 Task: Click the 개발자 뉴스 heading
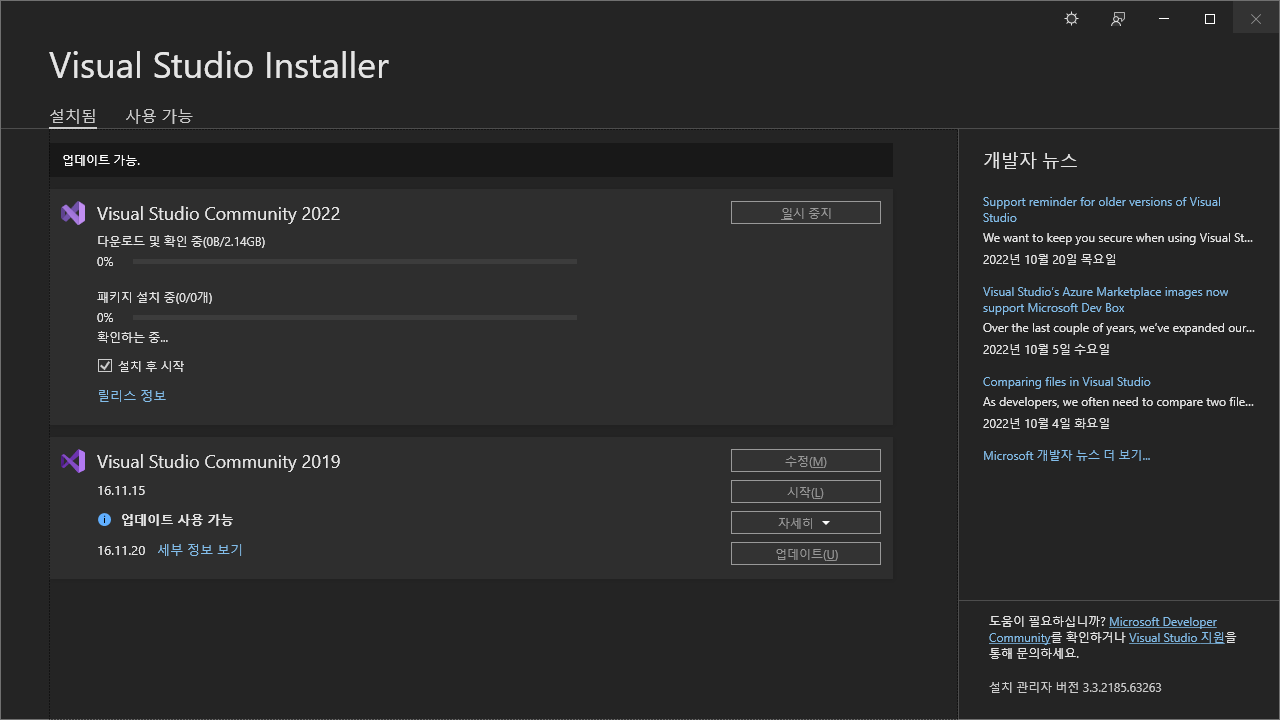tap(1030, 161)
